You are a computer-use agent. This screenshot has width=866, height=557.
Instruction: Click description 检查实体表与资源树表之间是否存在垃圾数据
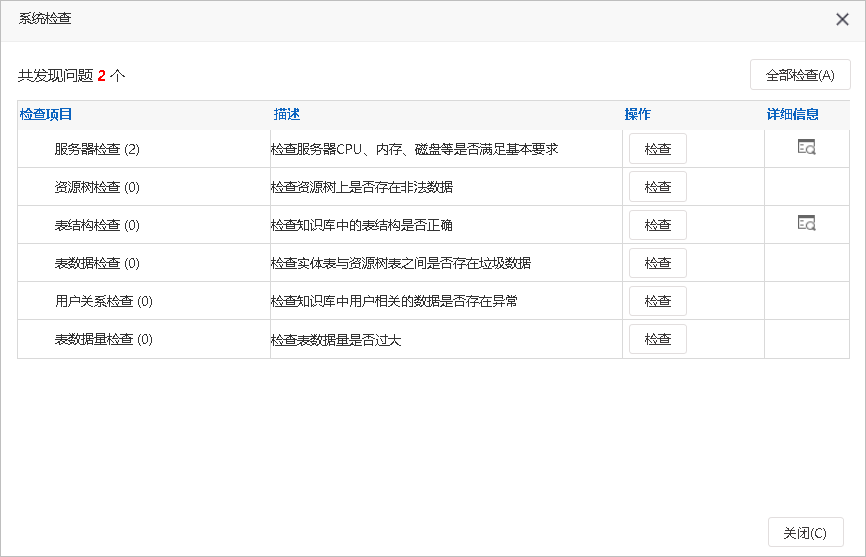(x=400, y=263)
